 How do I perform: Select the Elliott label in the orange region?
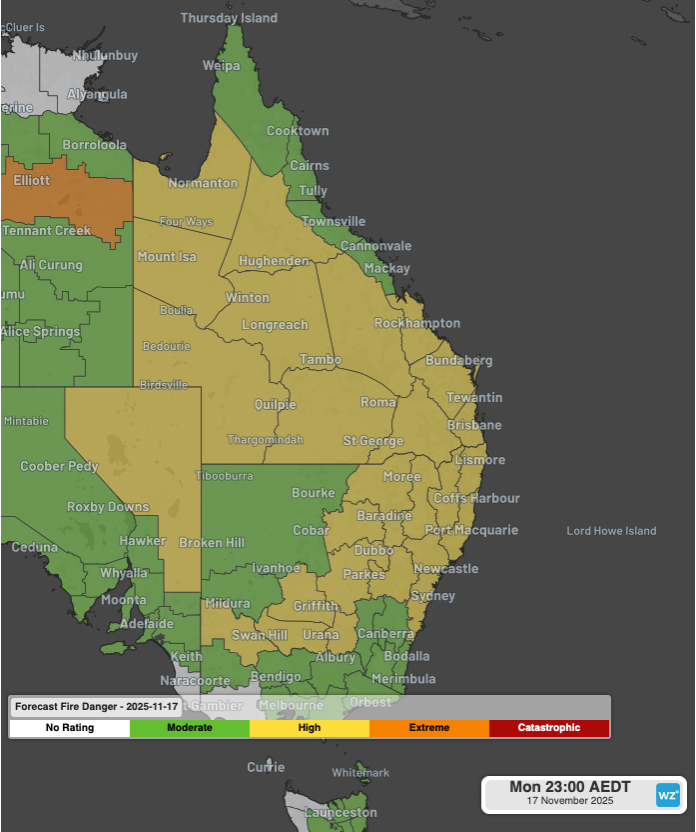click(32, 181)
